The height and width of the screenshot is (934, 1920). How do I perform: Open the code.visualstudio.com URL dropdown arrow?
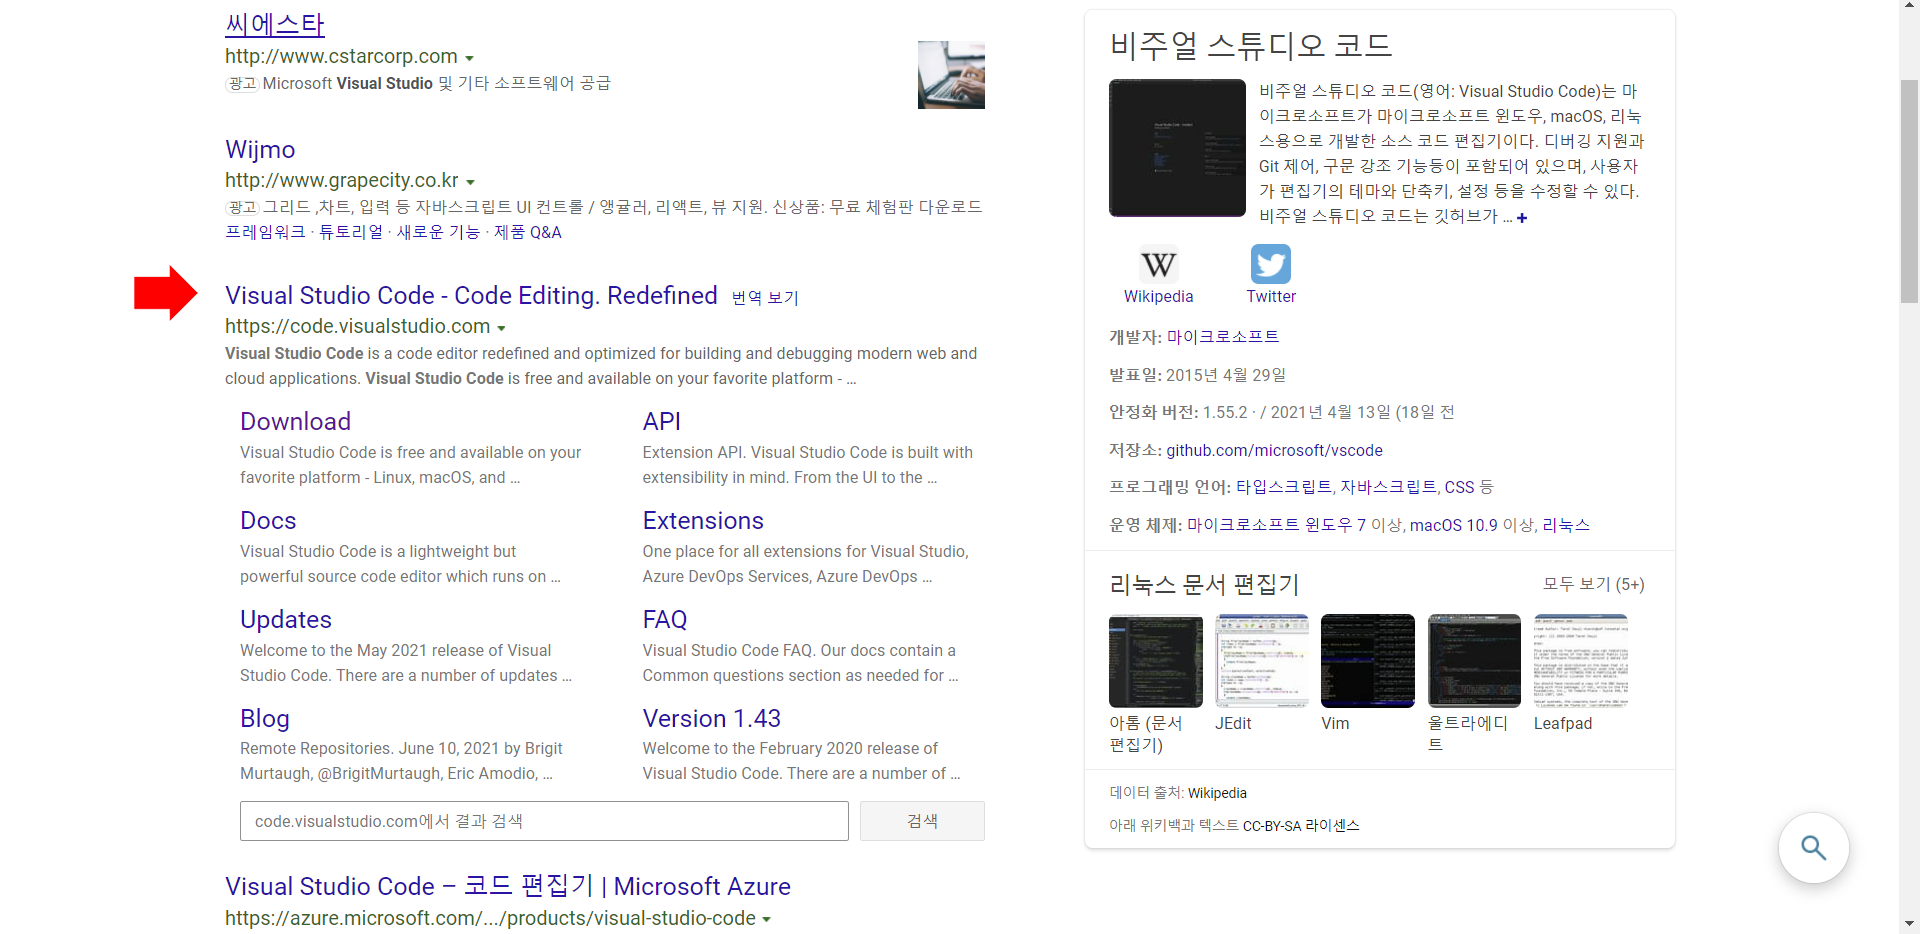[501, 329]
